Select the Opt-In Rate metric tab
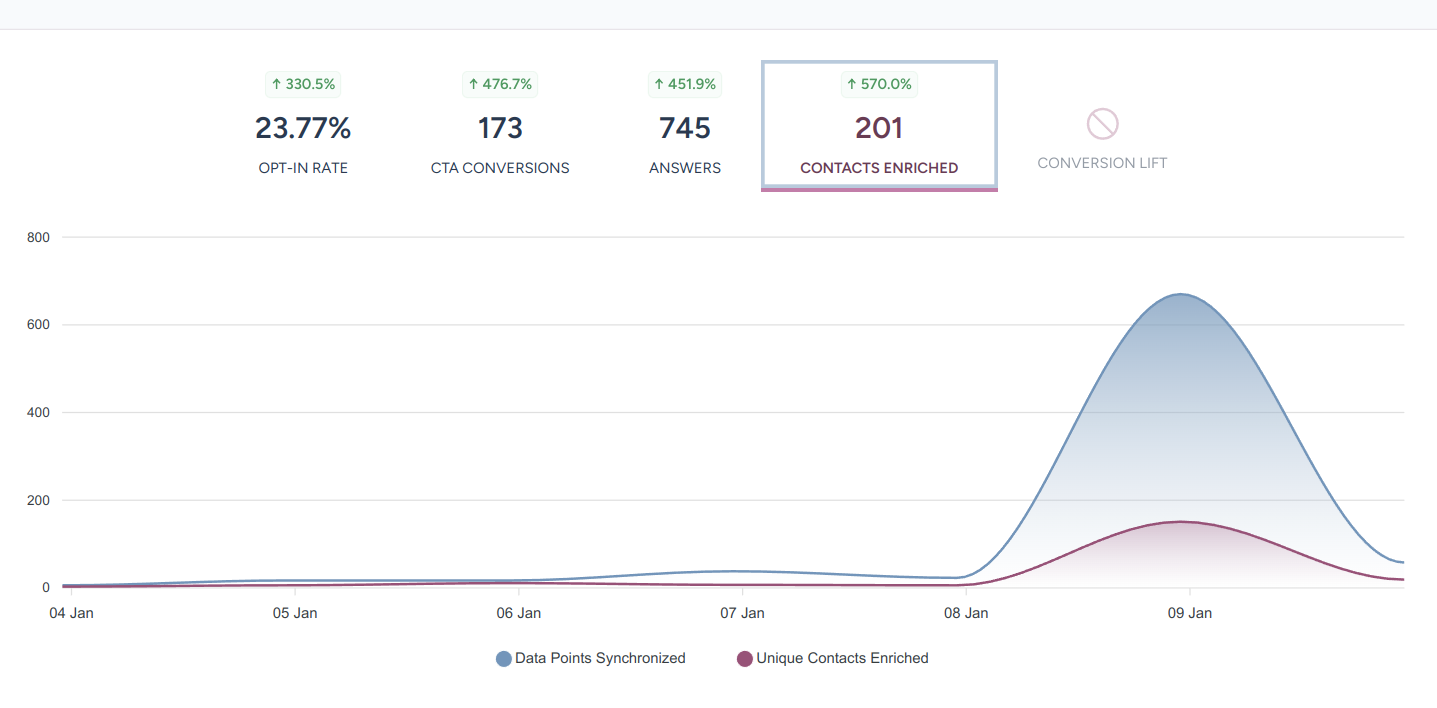Screen dimensions: 1437x708 (303, 130)
